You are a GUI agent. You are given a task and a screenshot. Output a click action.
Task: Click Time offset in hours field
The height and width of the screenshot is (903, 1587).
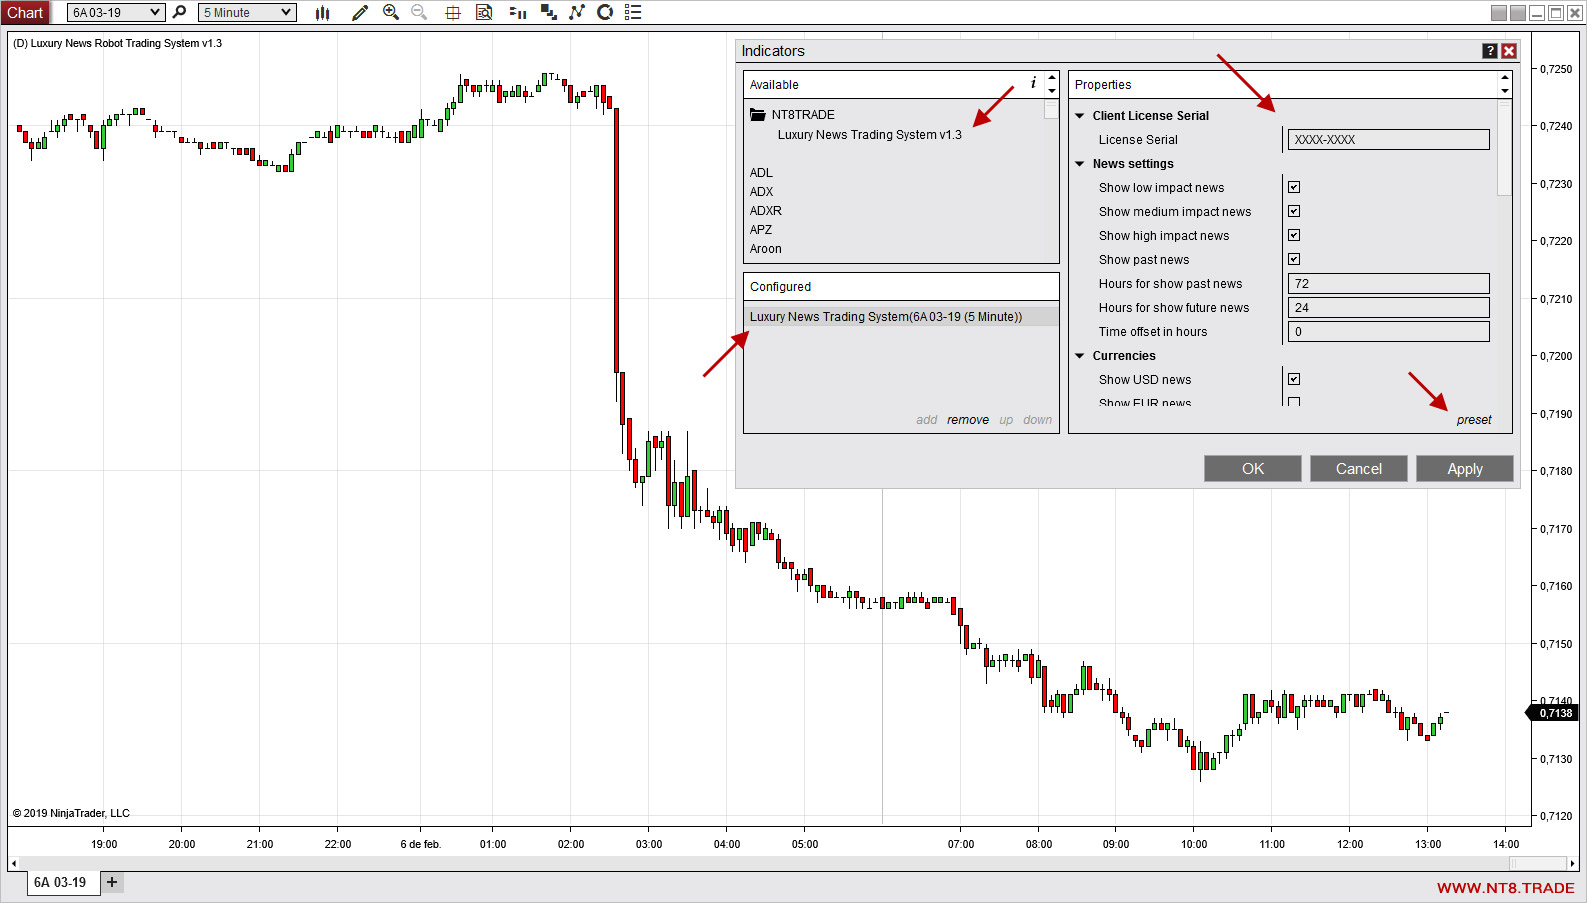pyautogui.click(x=1389, y=332)
